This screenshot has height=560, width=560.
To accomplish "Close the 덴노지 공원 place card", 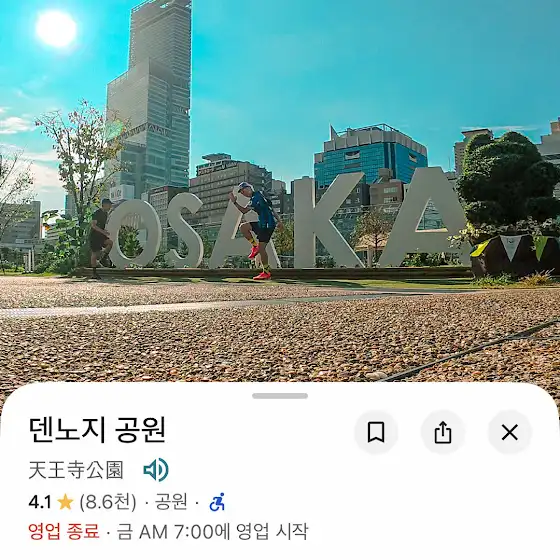I will [x=510, y=432].
